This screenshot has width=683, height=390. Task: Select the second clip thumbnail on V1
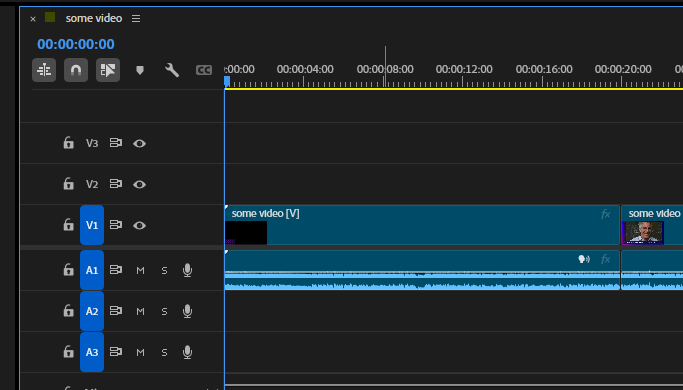tap(642, 233)
